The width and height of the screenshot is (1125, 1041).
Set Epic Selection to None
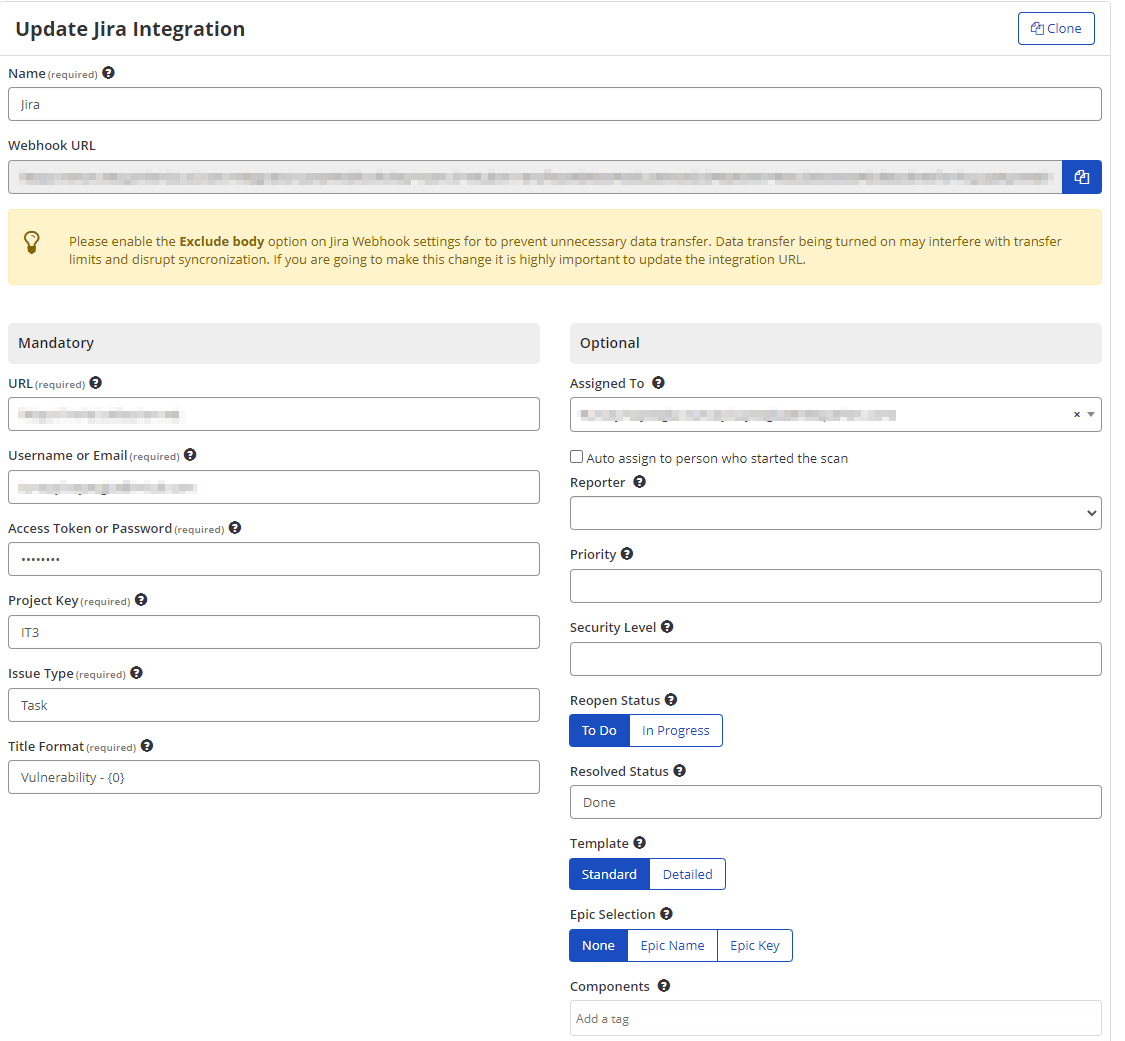tap(598, 946)
